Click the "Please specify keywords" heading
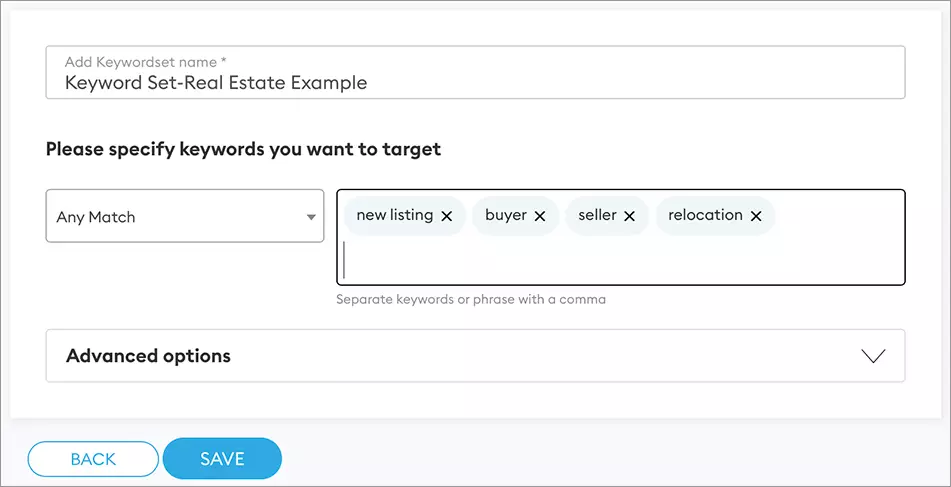Image resolution: width=951 pixels, height=487 pixels. click(x=243, y=150)
